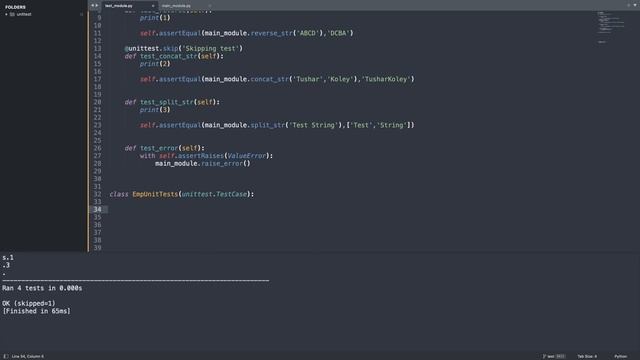Screen dimensions: 640x360
Task: Click 'Ran 4 tests in 0.000s' output
Action: click(42, 288)
